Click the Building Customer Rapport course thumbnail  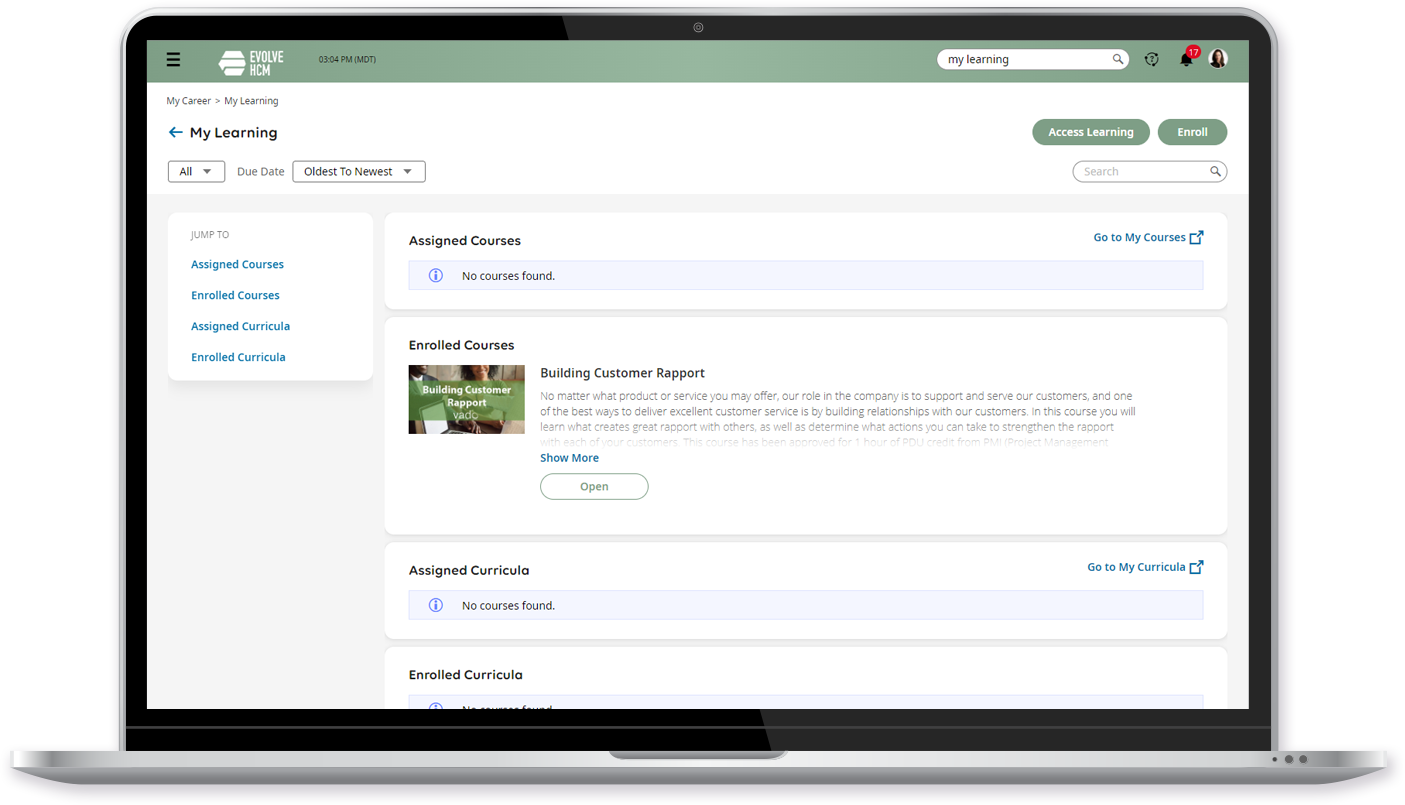click(466, 399)
